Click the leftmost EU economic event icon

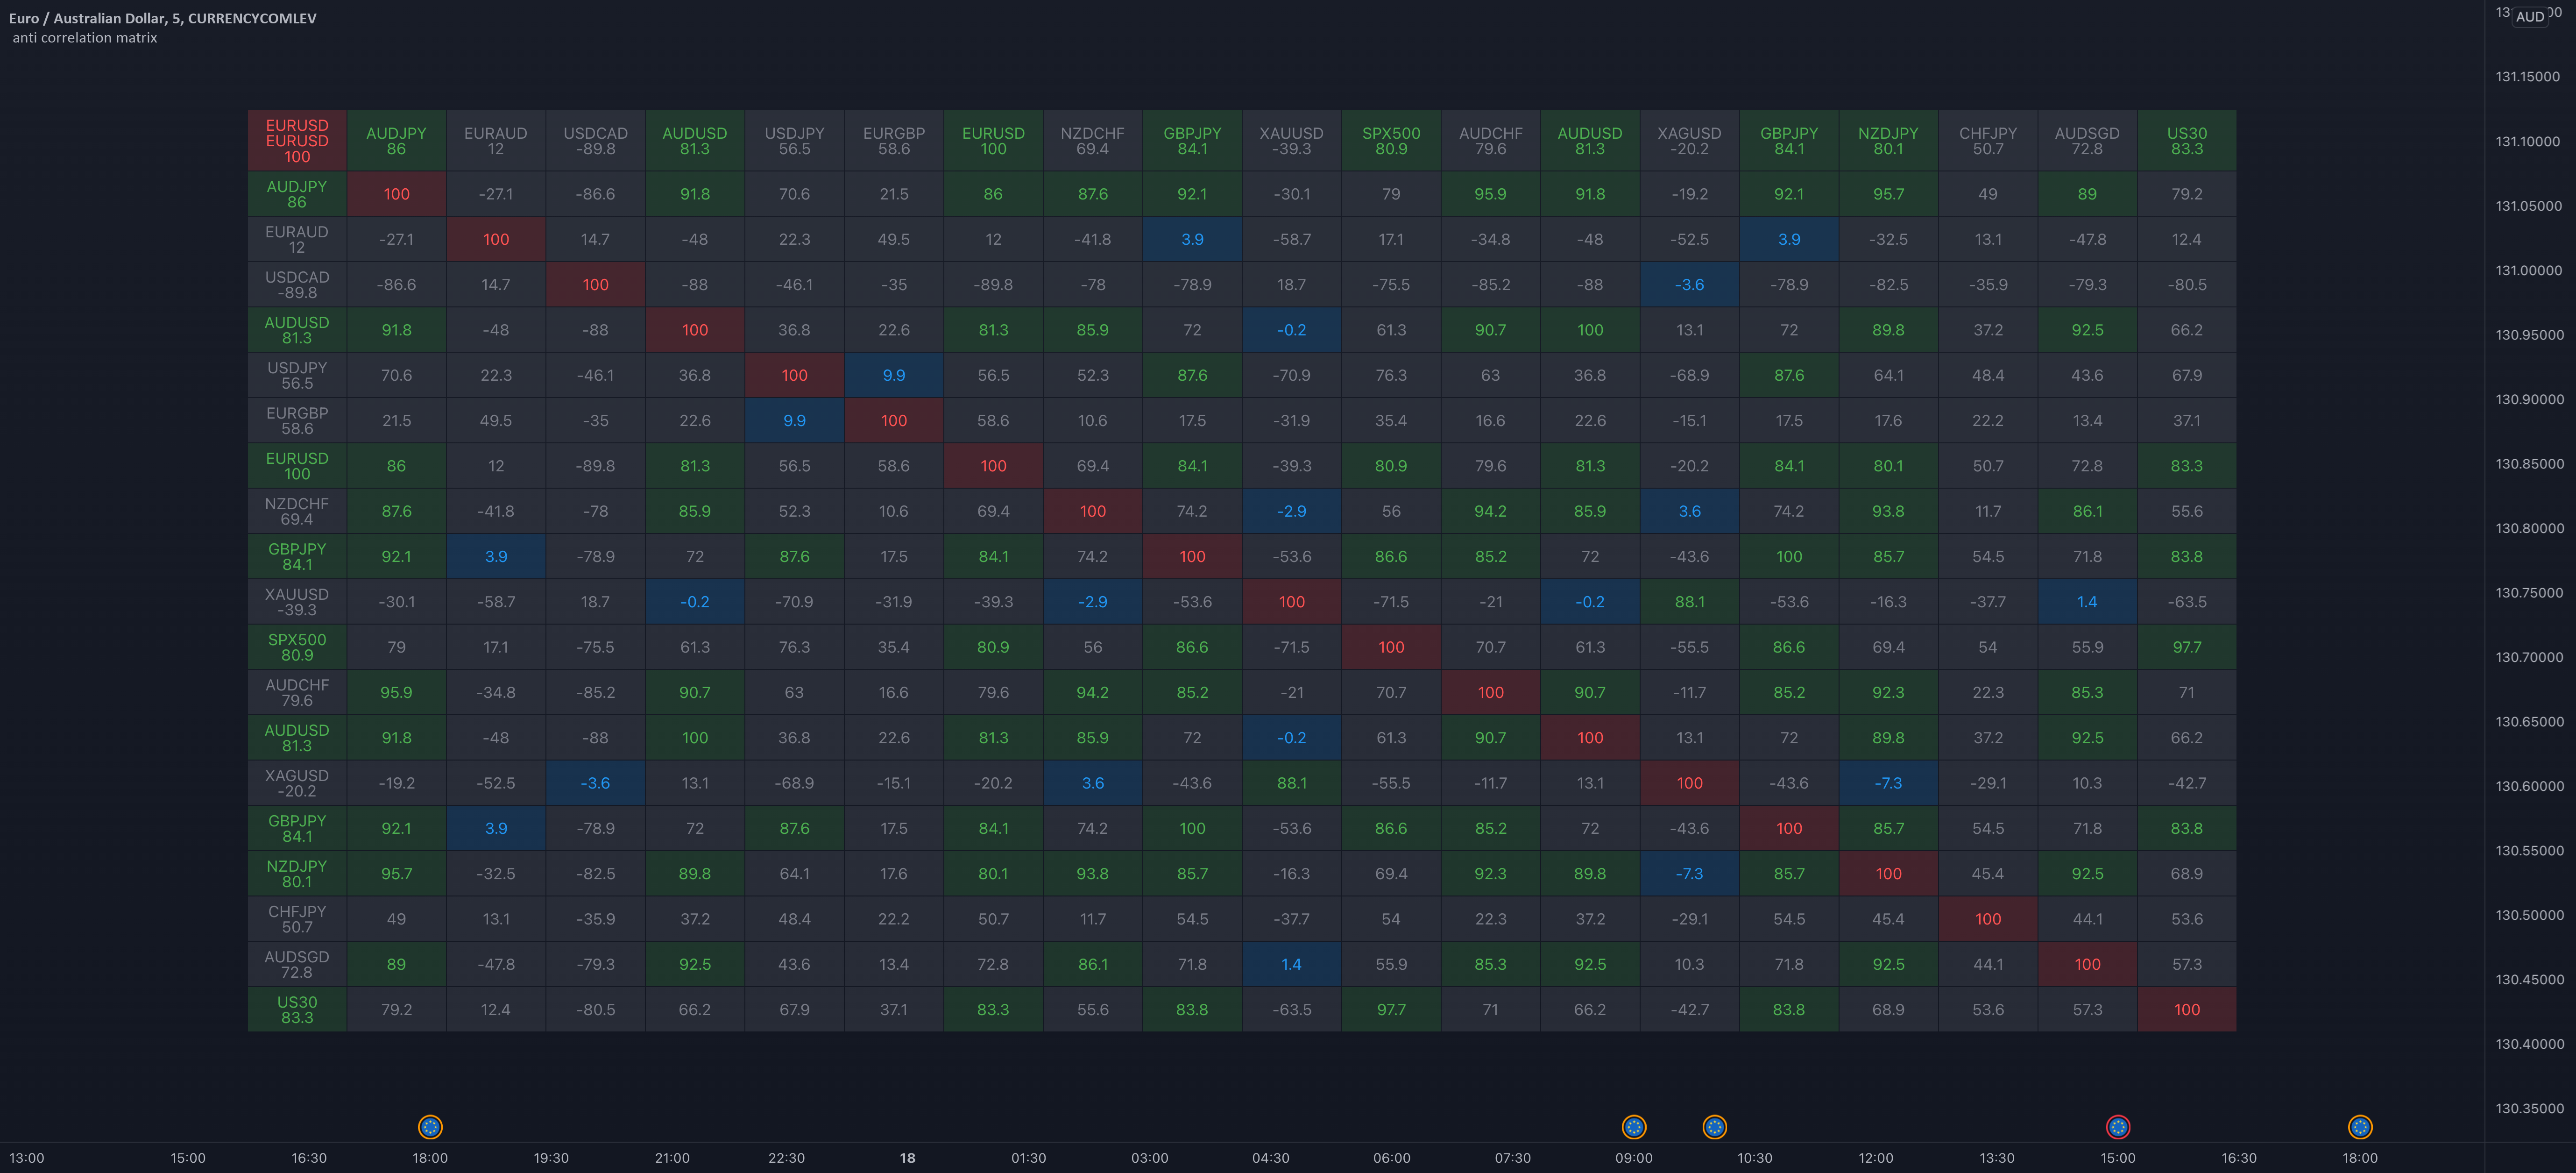coord(430,1127)
